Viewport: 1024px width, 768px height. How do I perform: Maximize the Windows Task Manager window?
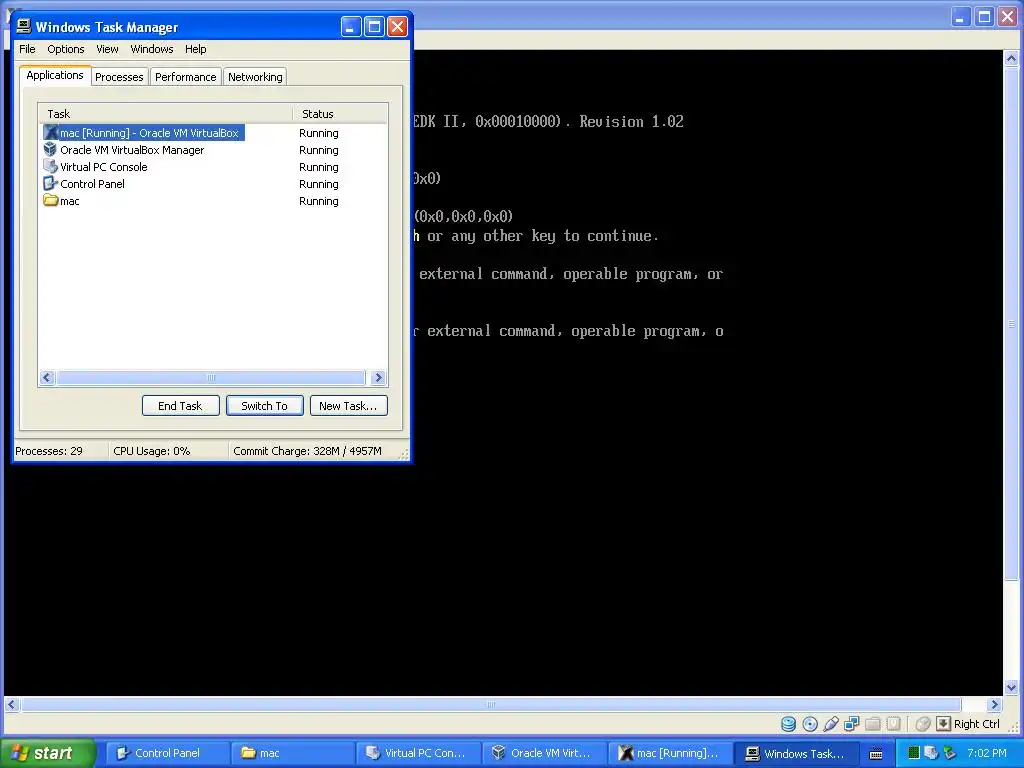[x=374, y=27]
